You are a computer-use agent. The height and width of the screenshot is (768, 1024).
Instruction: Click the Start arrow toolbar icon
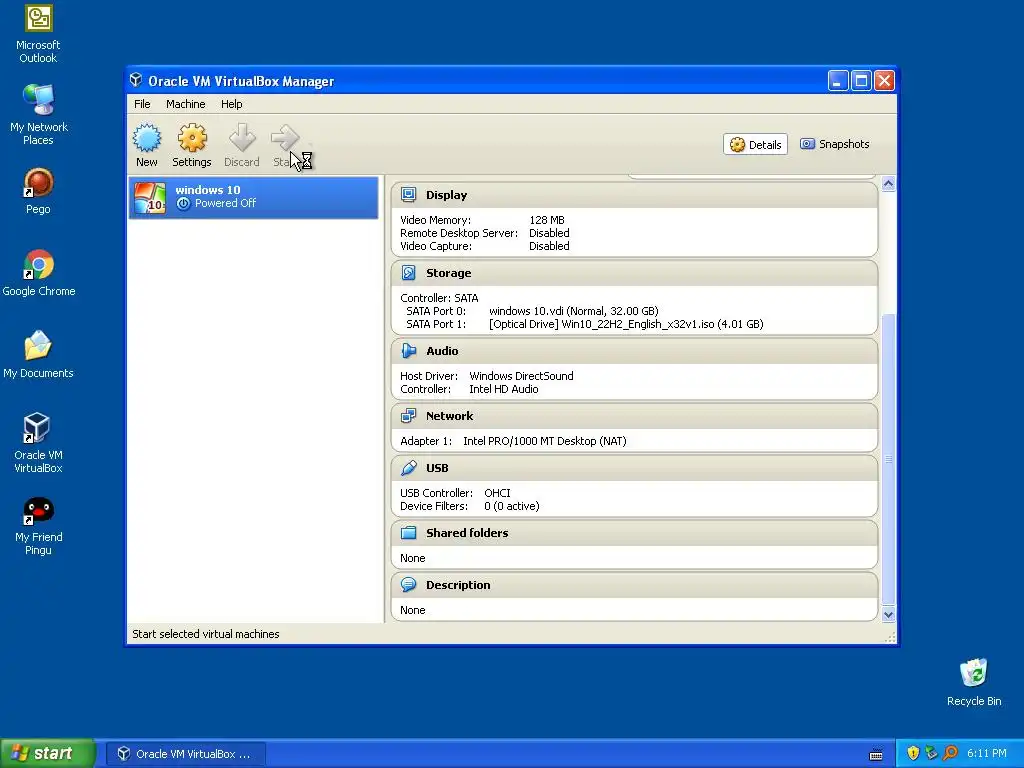click(285, 138)
